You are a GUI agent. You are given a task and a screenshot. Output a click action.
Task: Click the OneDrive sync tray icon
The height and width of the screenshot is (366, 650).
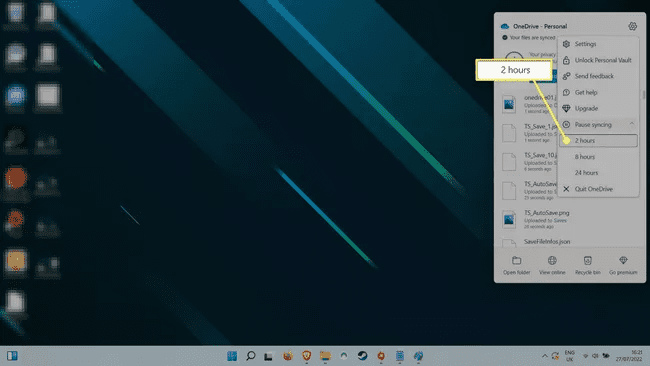pos(555,356)
